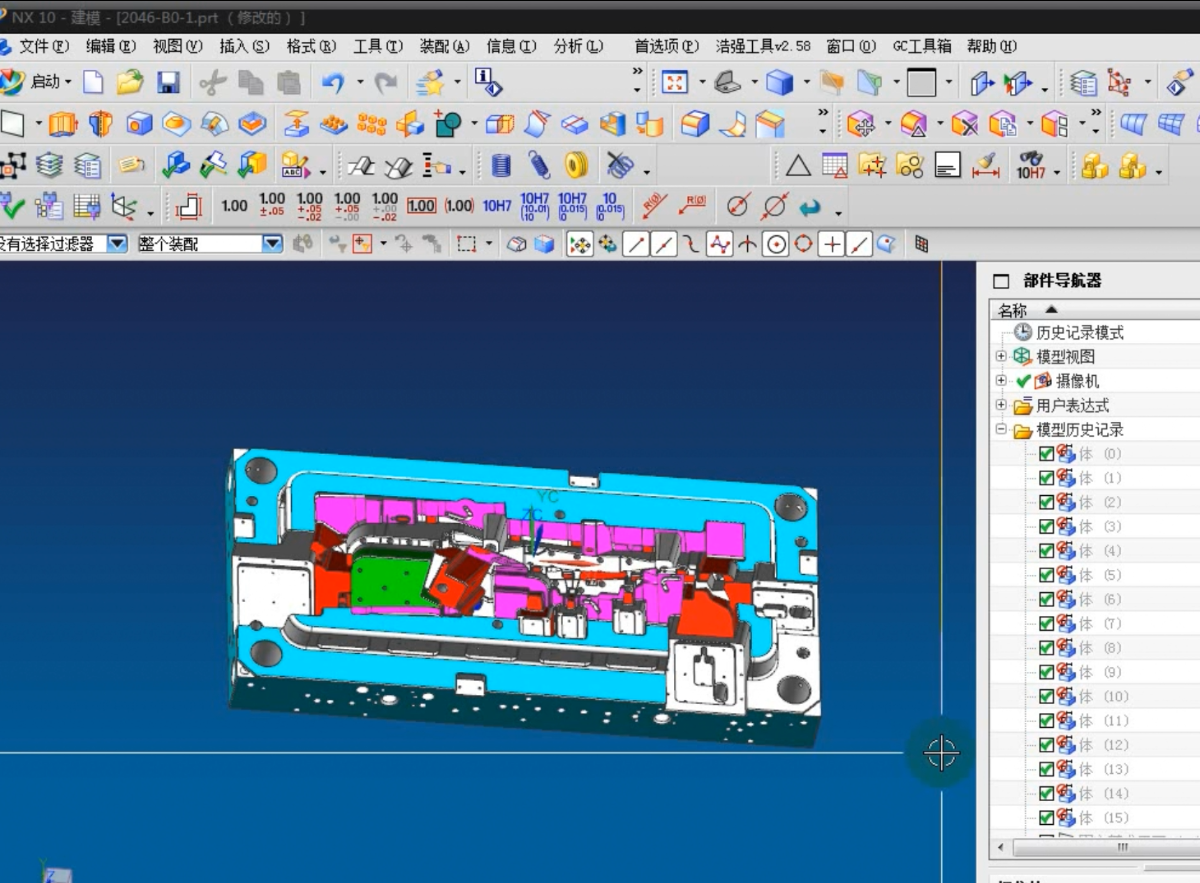Viewport: 1200px width, 883px height.
Task: Uncheck the body (1) checkbox
Action: 1046,478
